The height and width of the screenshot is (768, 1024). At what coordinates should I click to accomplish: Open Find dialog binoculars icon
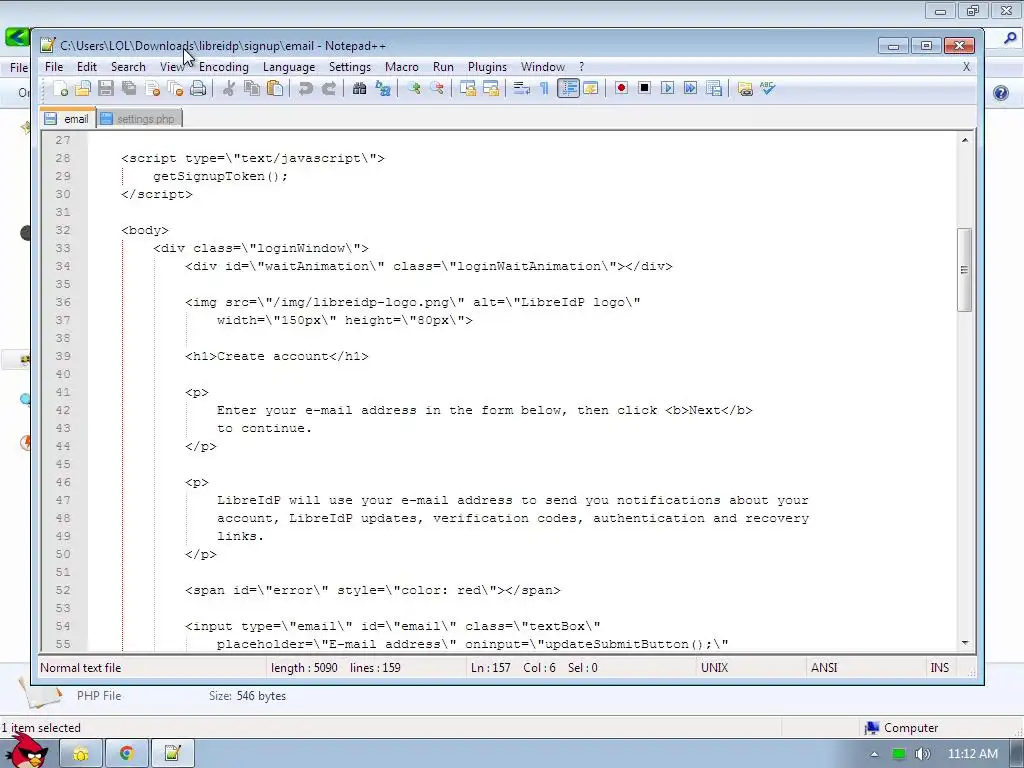coord(359,89)
